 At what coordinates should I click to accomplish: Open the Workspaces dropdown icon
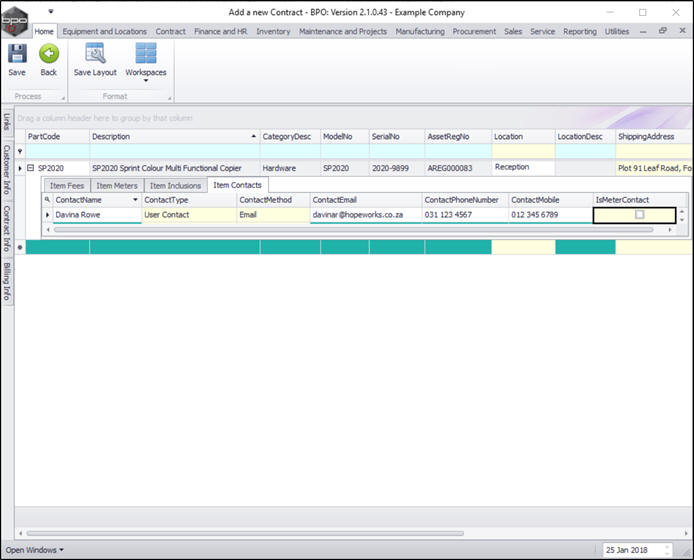(146, 54)
